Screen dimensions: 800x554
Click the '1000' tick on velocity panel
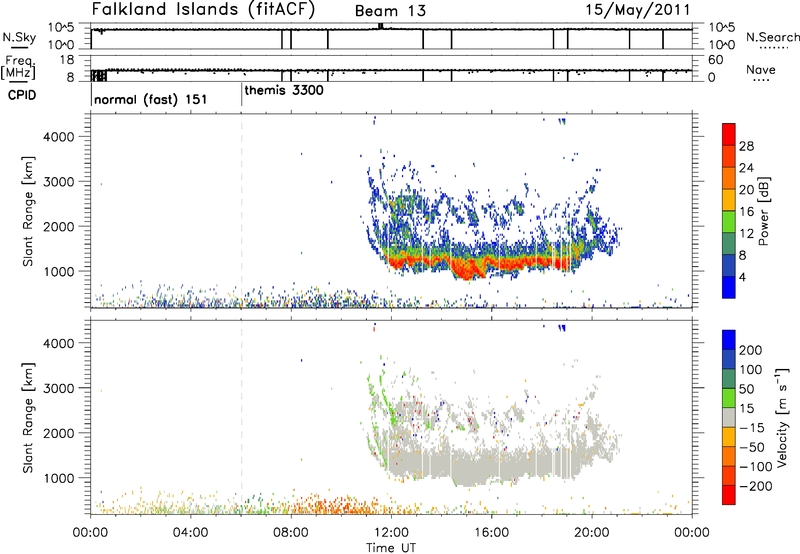59,478
